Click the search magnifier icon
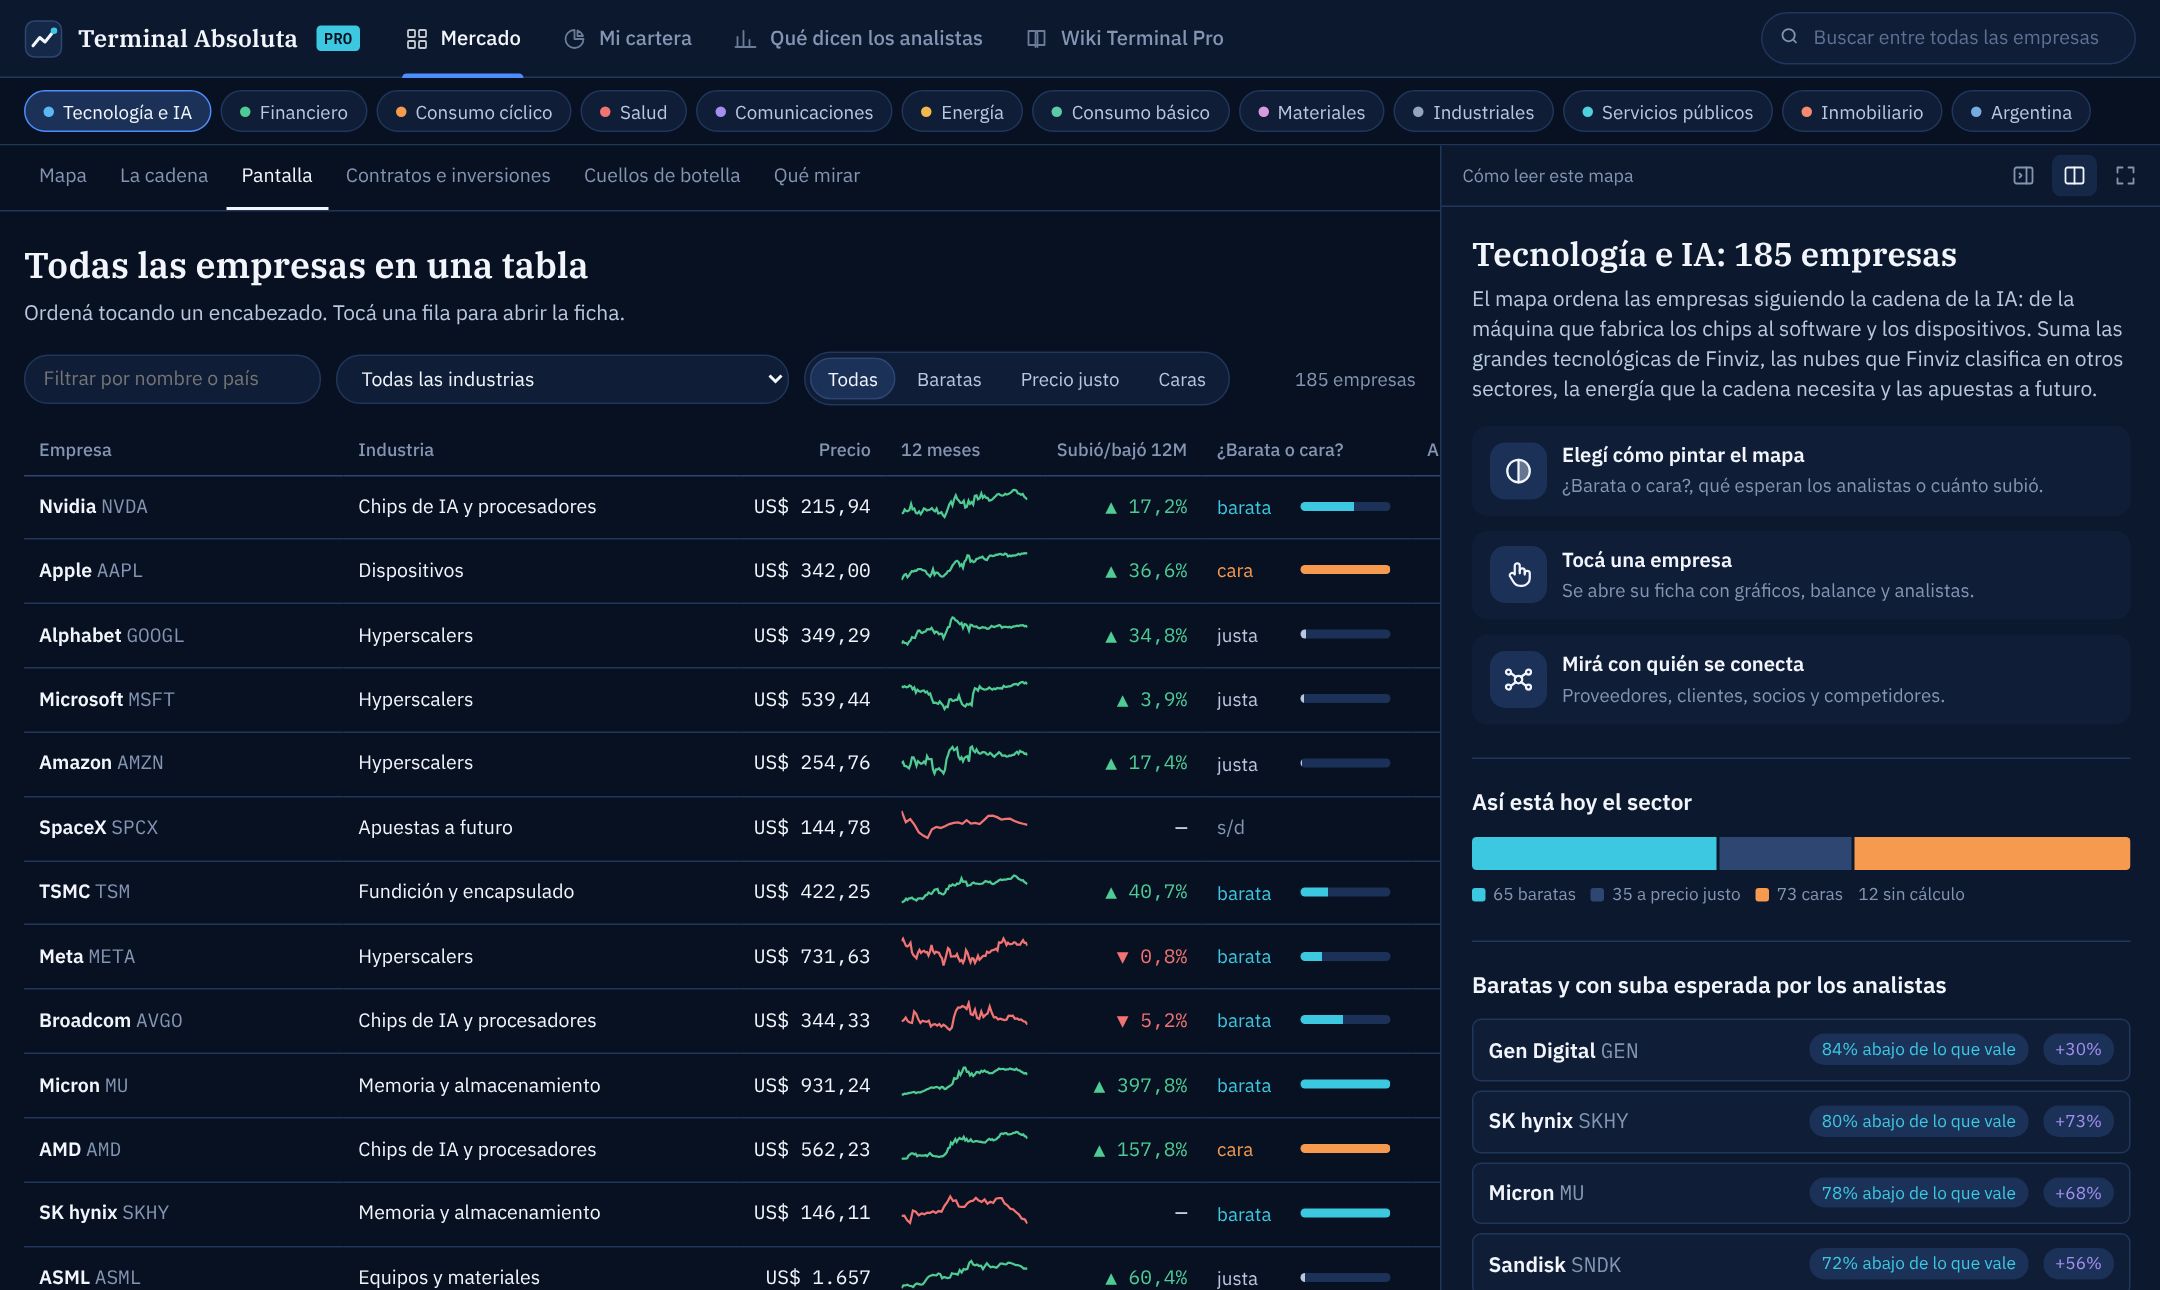The image size is (2160, 1290). [x=1789, y=37]
